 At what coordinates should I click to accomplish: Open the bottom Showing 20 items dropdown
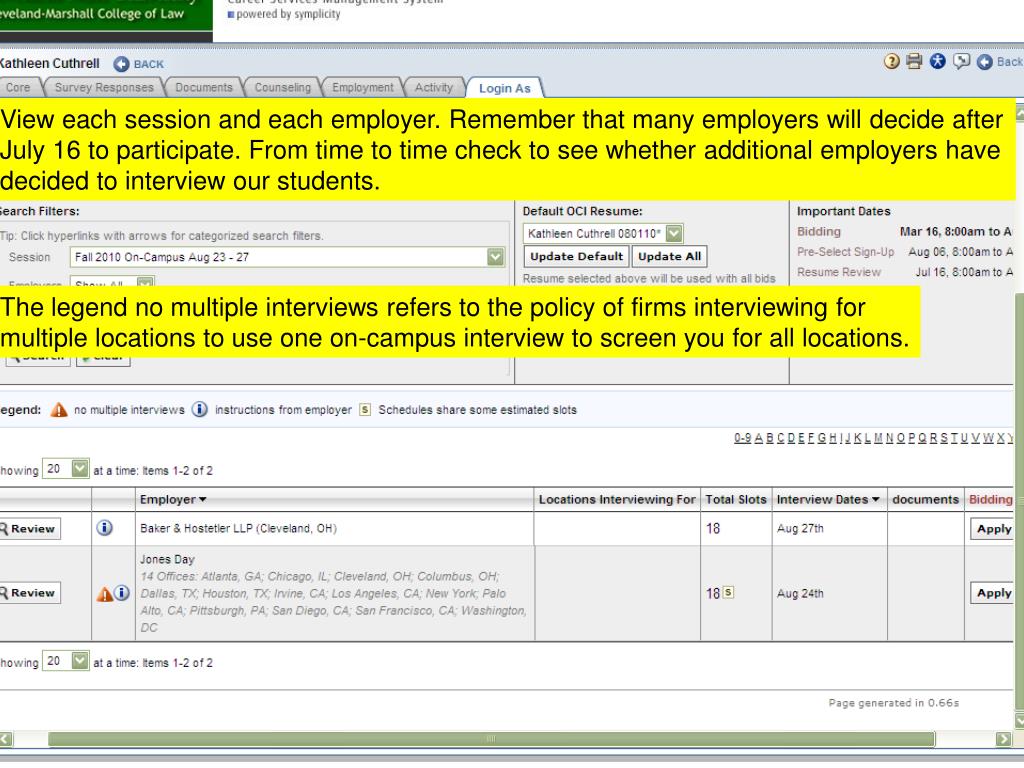[x=65, y=661]
